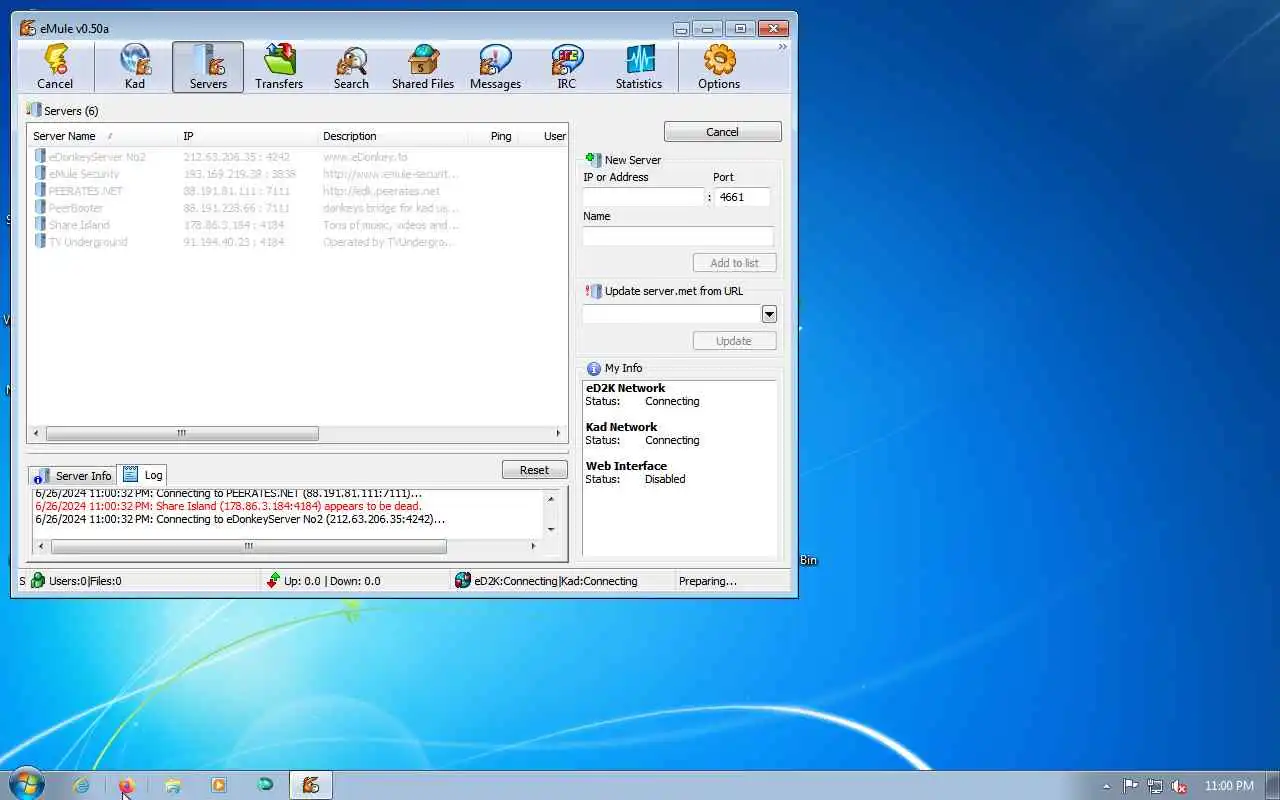
Task: Click the IP 212.63.206.35 : 4242 cell
Action: coord(237,157)
